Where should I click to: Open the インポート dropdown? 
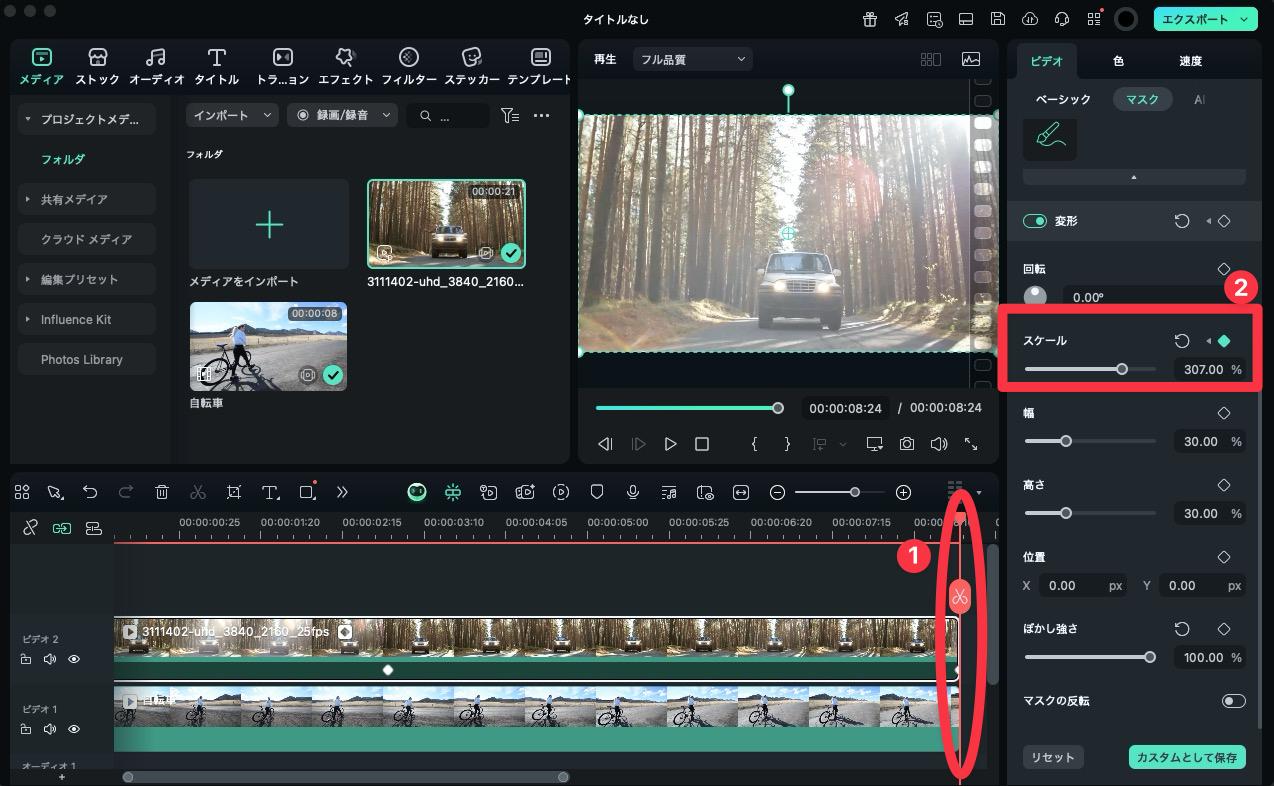[232, 116]
